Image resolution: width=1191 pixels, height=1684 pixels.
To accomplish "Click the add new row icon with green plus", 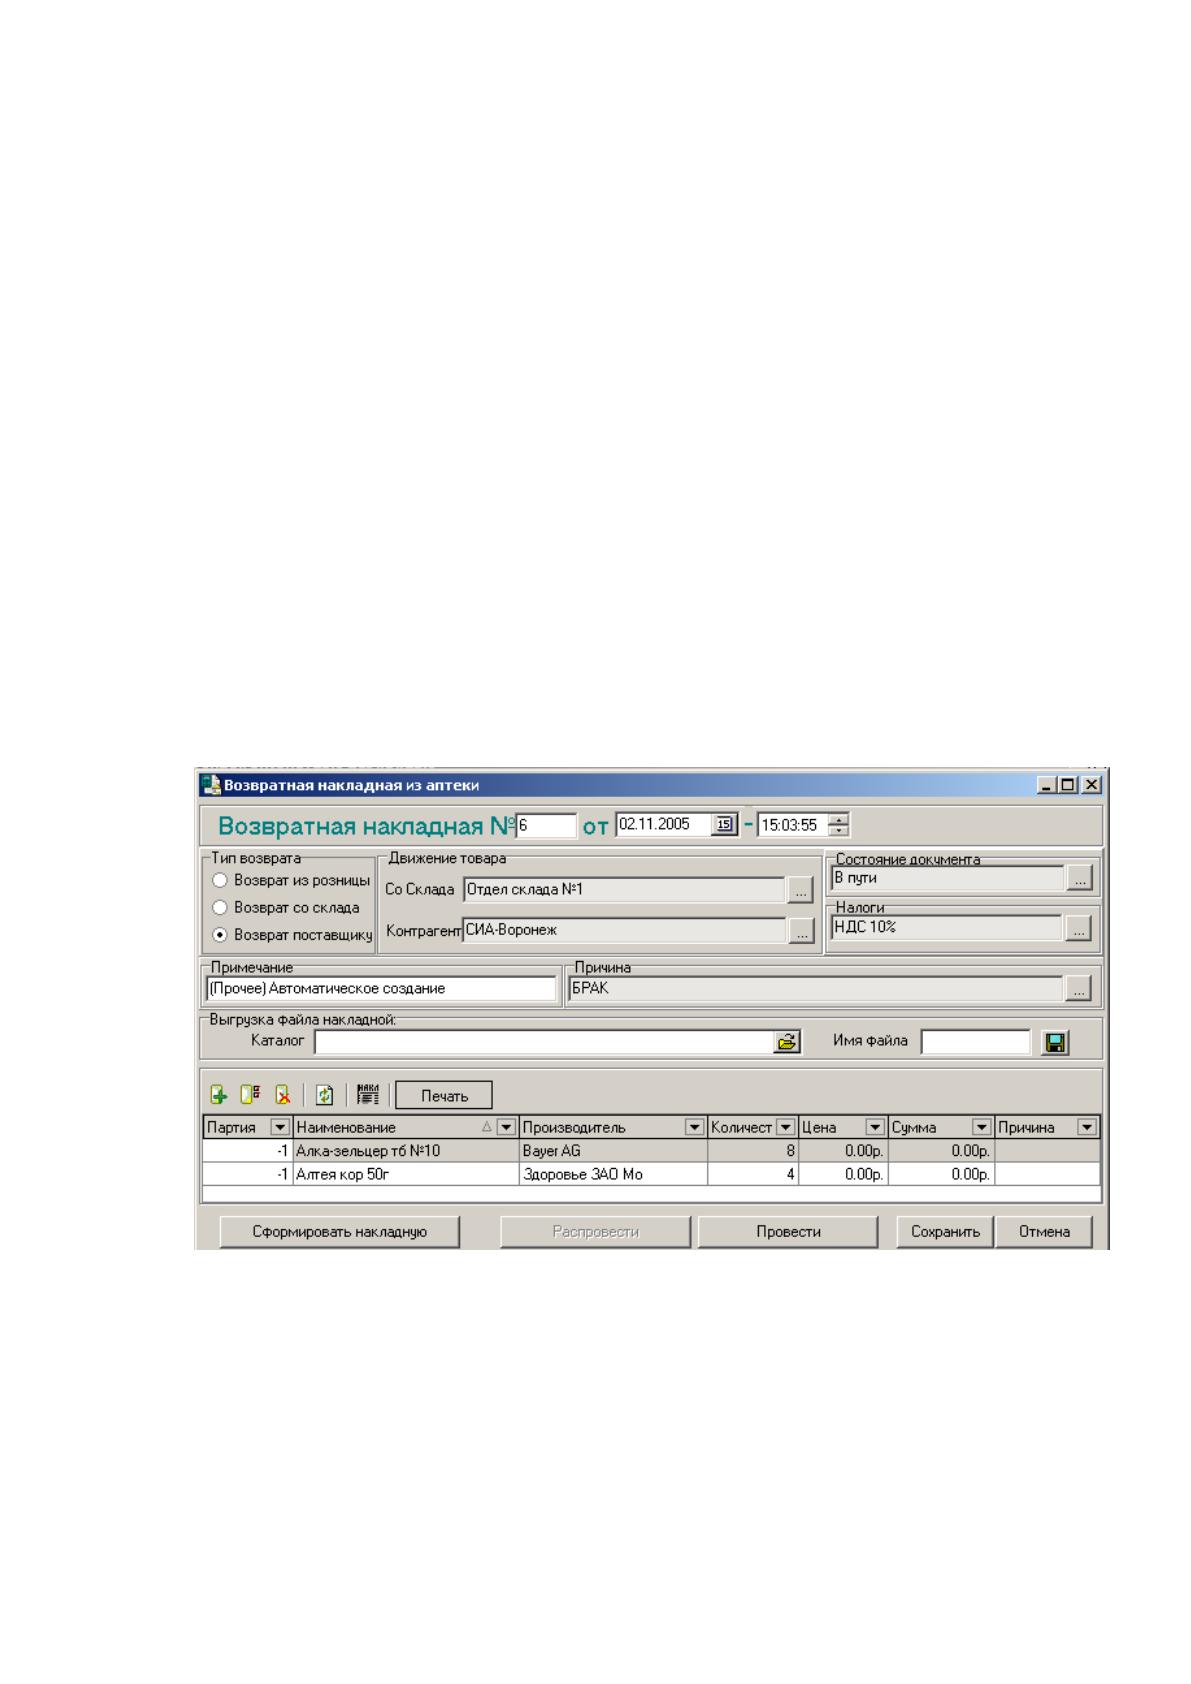I will [217, 1095].
